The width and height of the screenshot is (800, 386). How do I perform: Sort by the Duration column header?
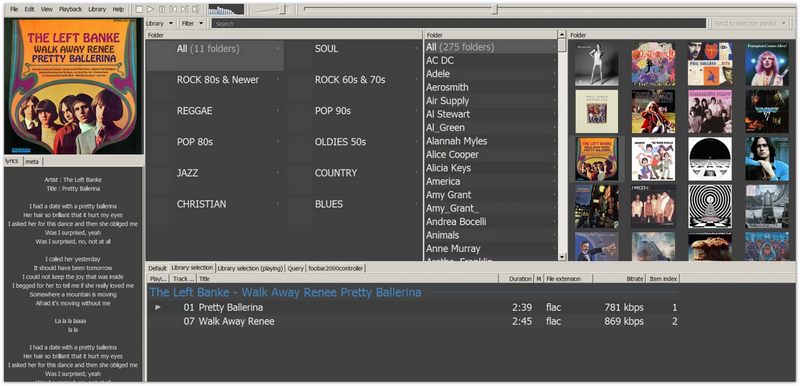click(x=516, y=279)
